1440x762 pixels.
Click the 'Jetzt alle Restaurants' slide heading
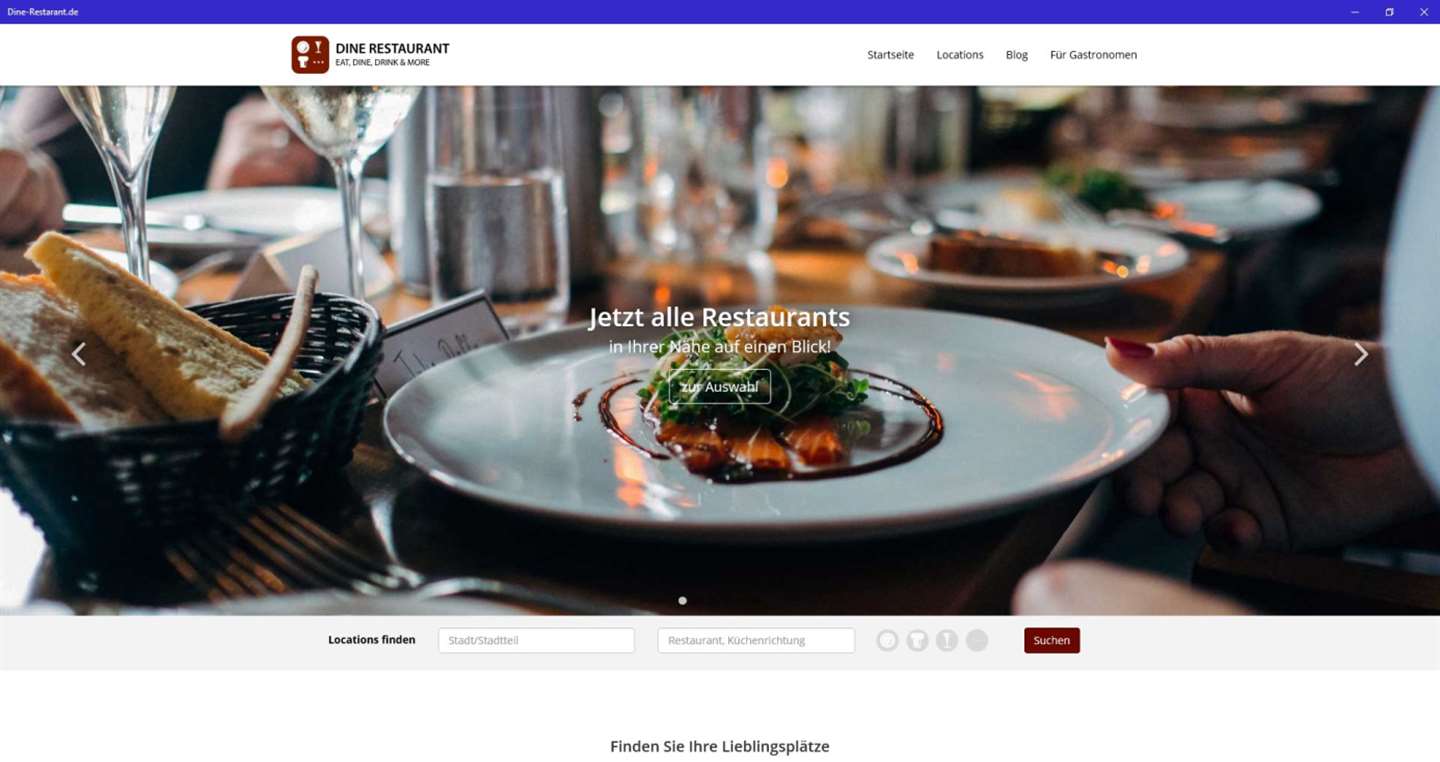719,317
